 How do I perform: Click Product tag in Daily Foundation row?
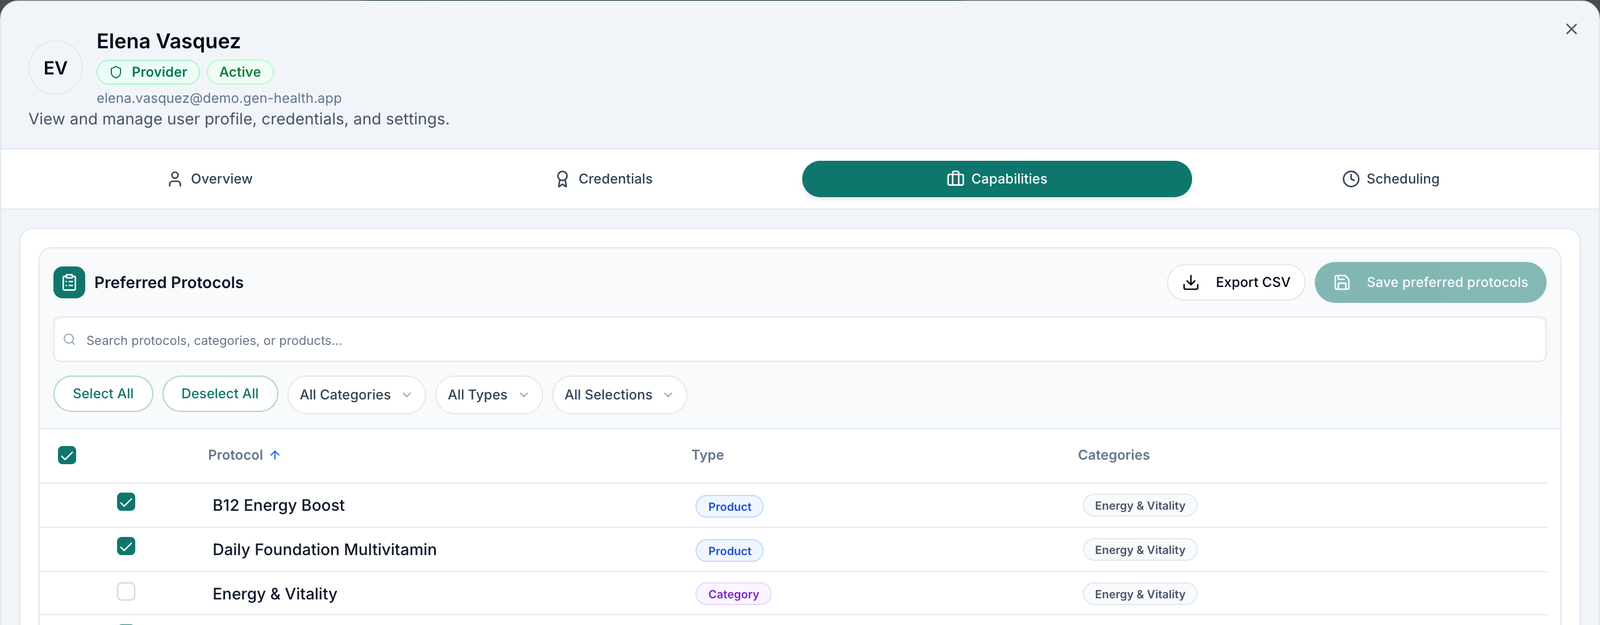pos(730,551)
